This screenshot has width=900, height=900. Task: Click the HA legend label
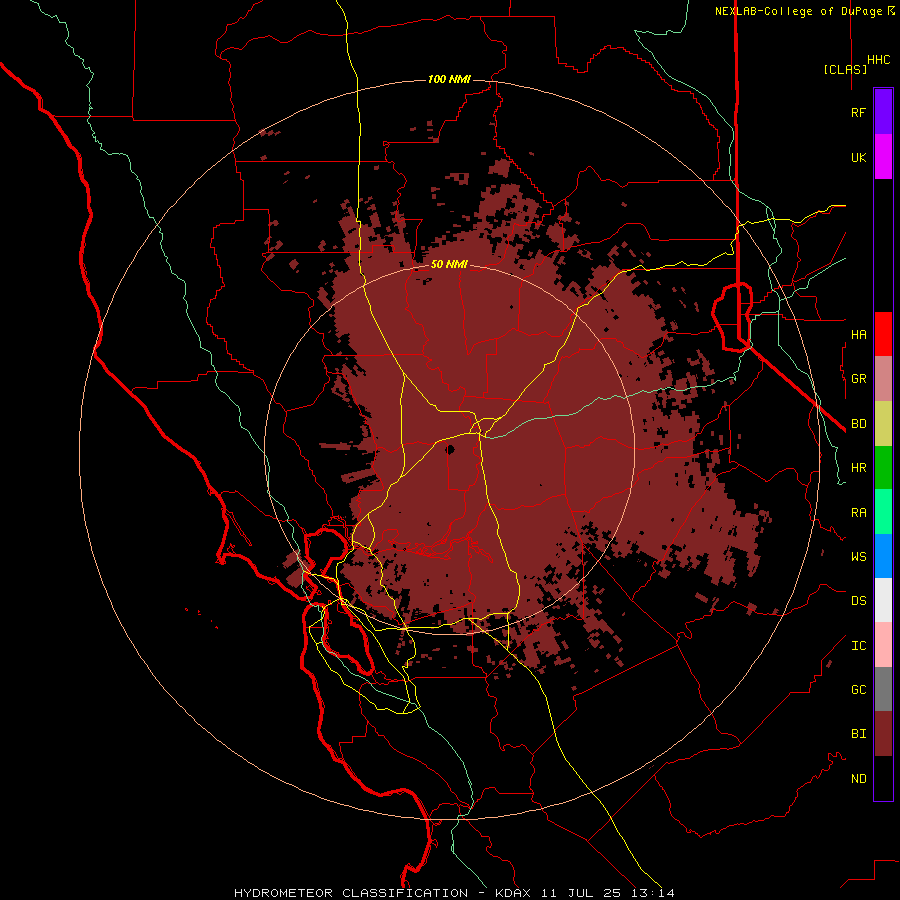tap(858, 334)
